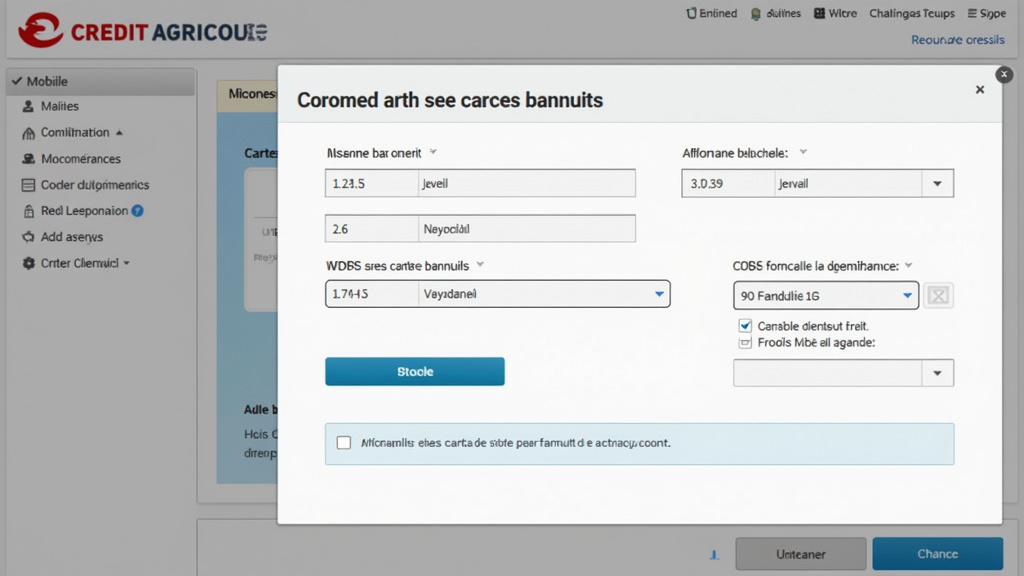Tick the checkbox in the bottom notice bar

344,442
